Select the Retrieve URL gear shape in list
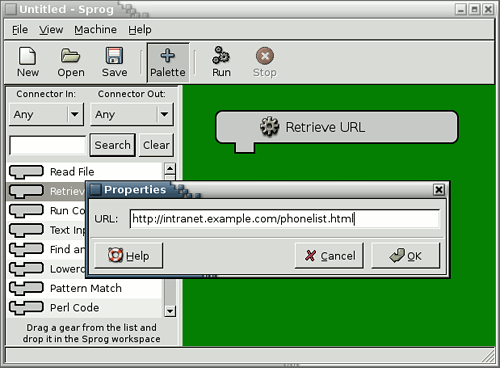The width and height of the screenshot is (500, 368). coord(26,191)
